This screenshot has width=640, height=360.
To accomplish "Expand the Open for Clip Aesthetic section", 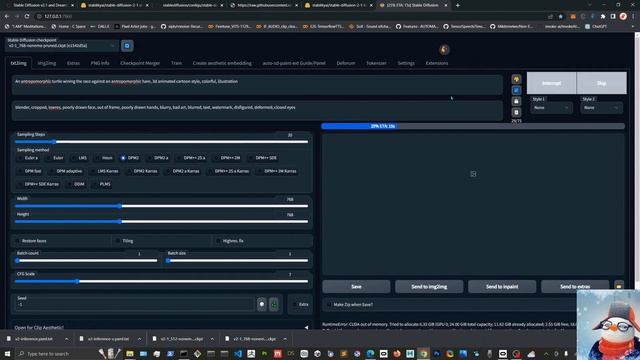I will tap(161, 327).
